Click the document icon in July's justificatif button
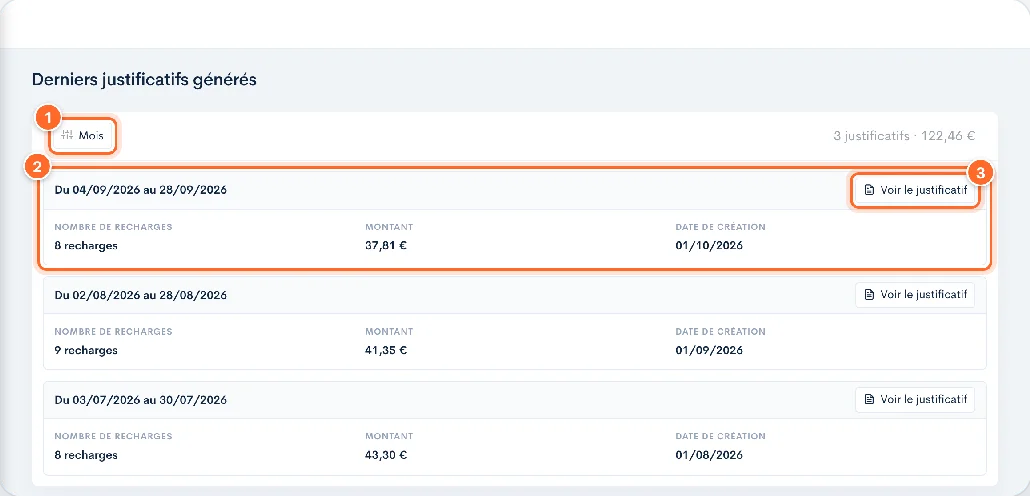Viewport: 1030px width, 496px height. 870,399
